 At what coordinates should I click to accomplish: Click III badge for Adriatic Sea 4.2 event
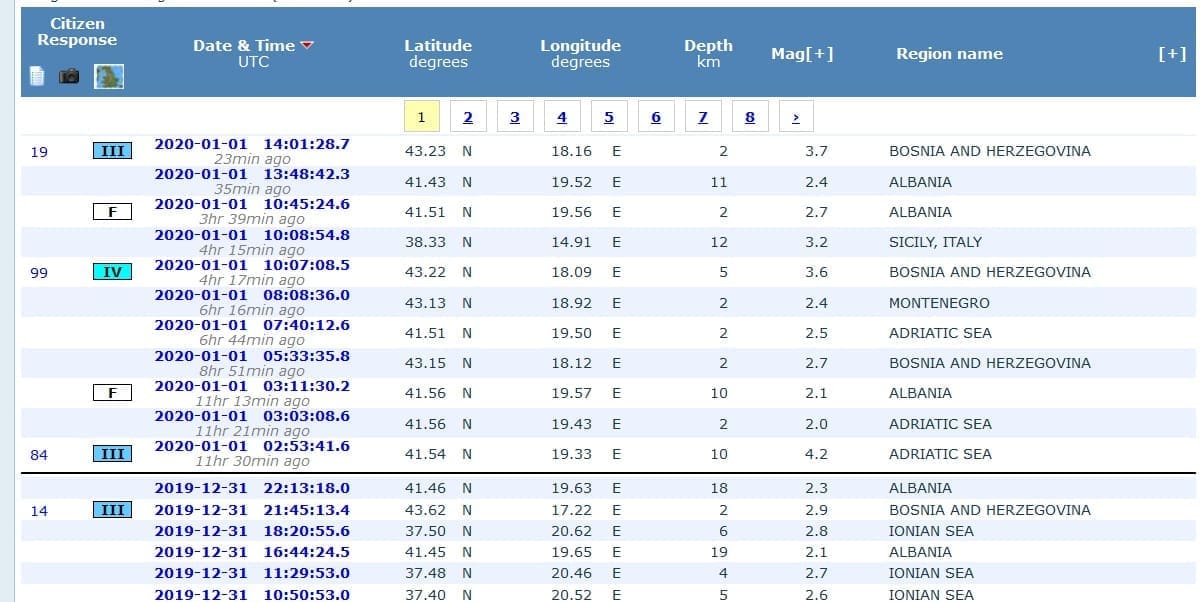[x=112, y=454]
